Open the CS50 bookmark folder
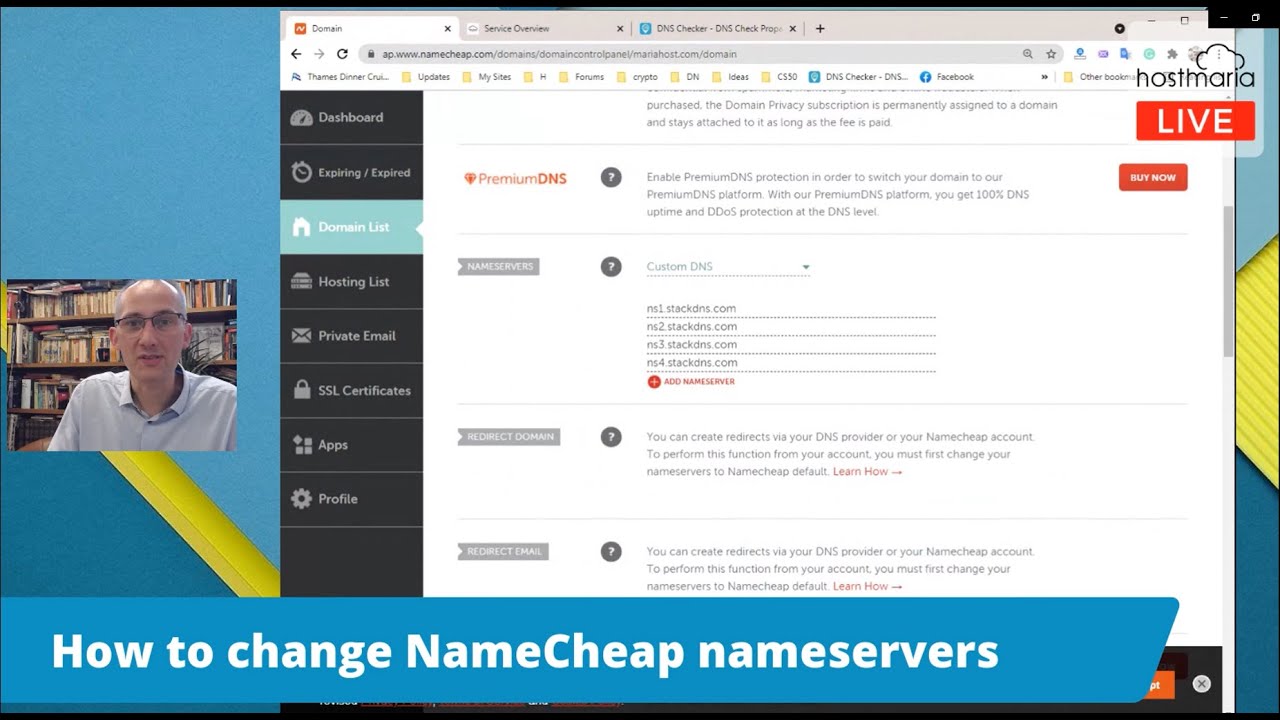Image resolution: width=1280 pixels, height=720 pixels. pos(782,77)
